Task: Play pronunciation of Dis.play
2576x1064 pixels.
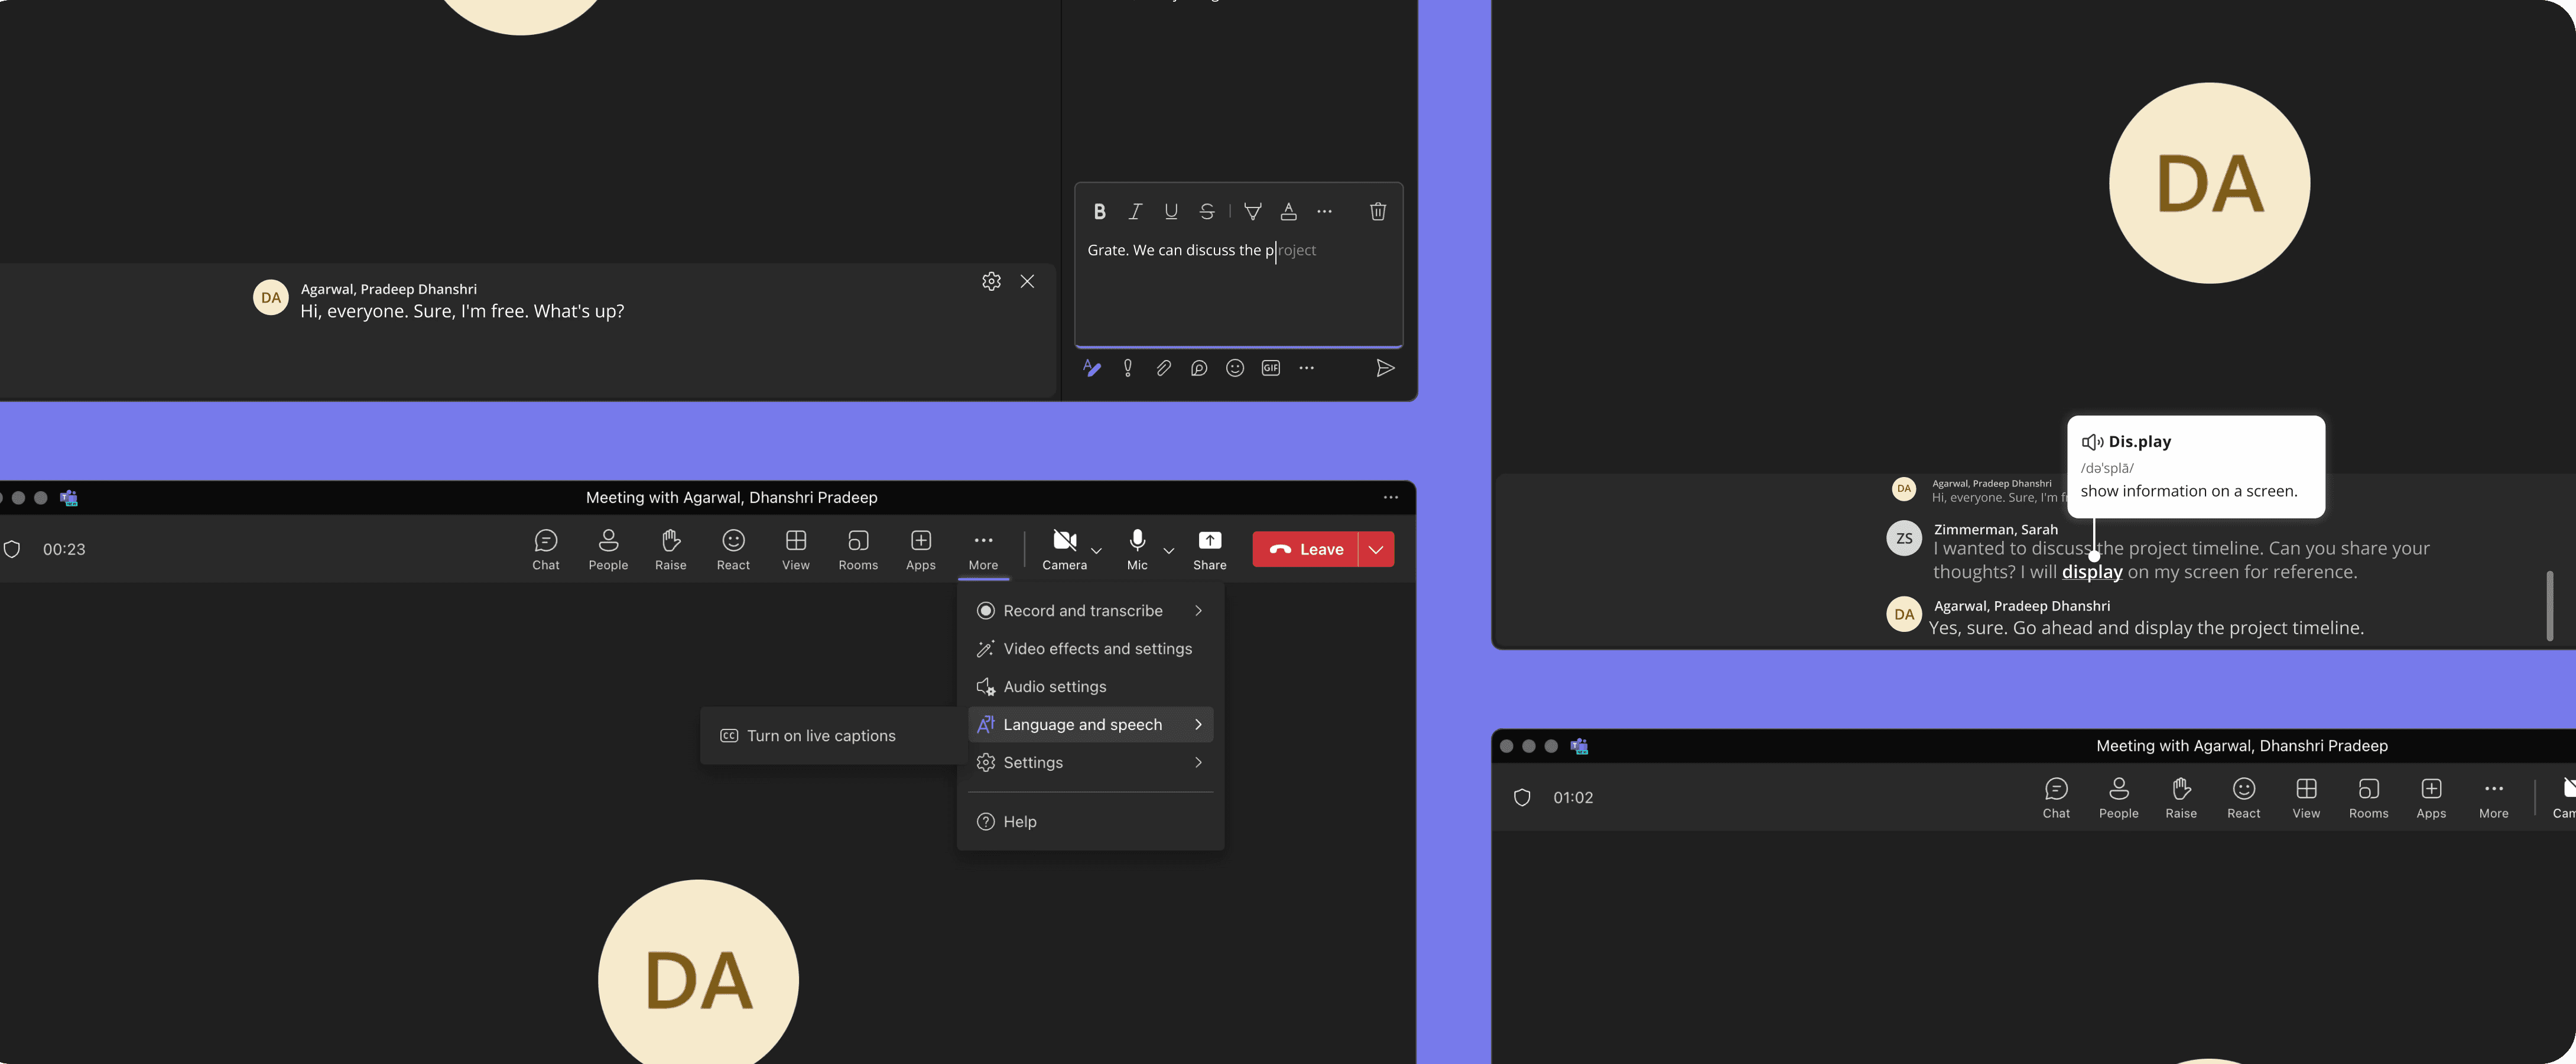Action: click(2092, 442)
